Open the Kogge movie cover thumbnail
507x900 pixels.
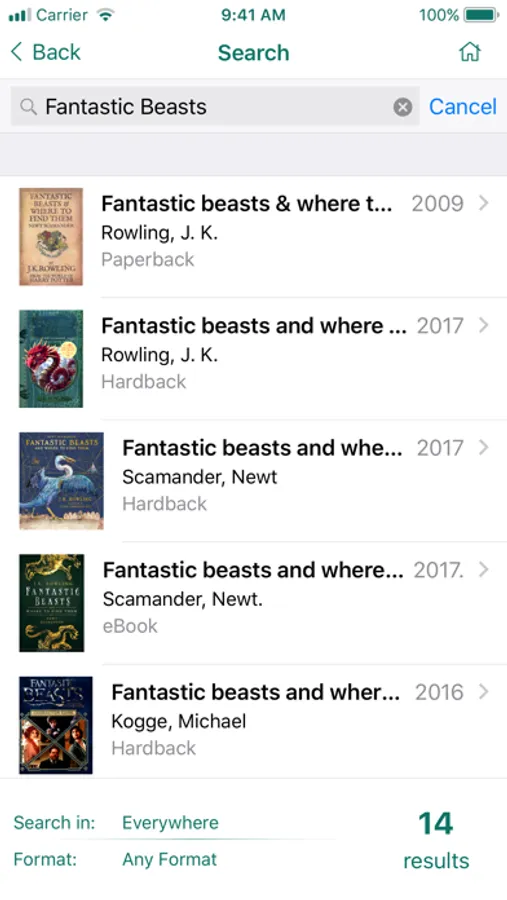[x=56, y=725]
